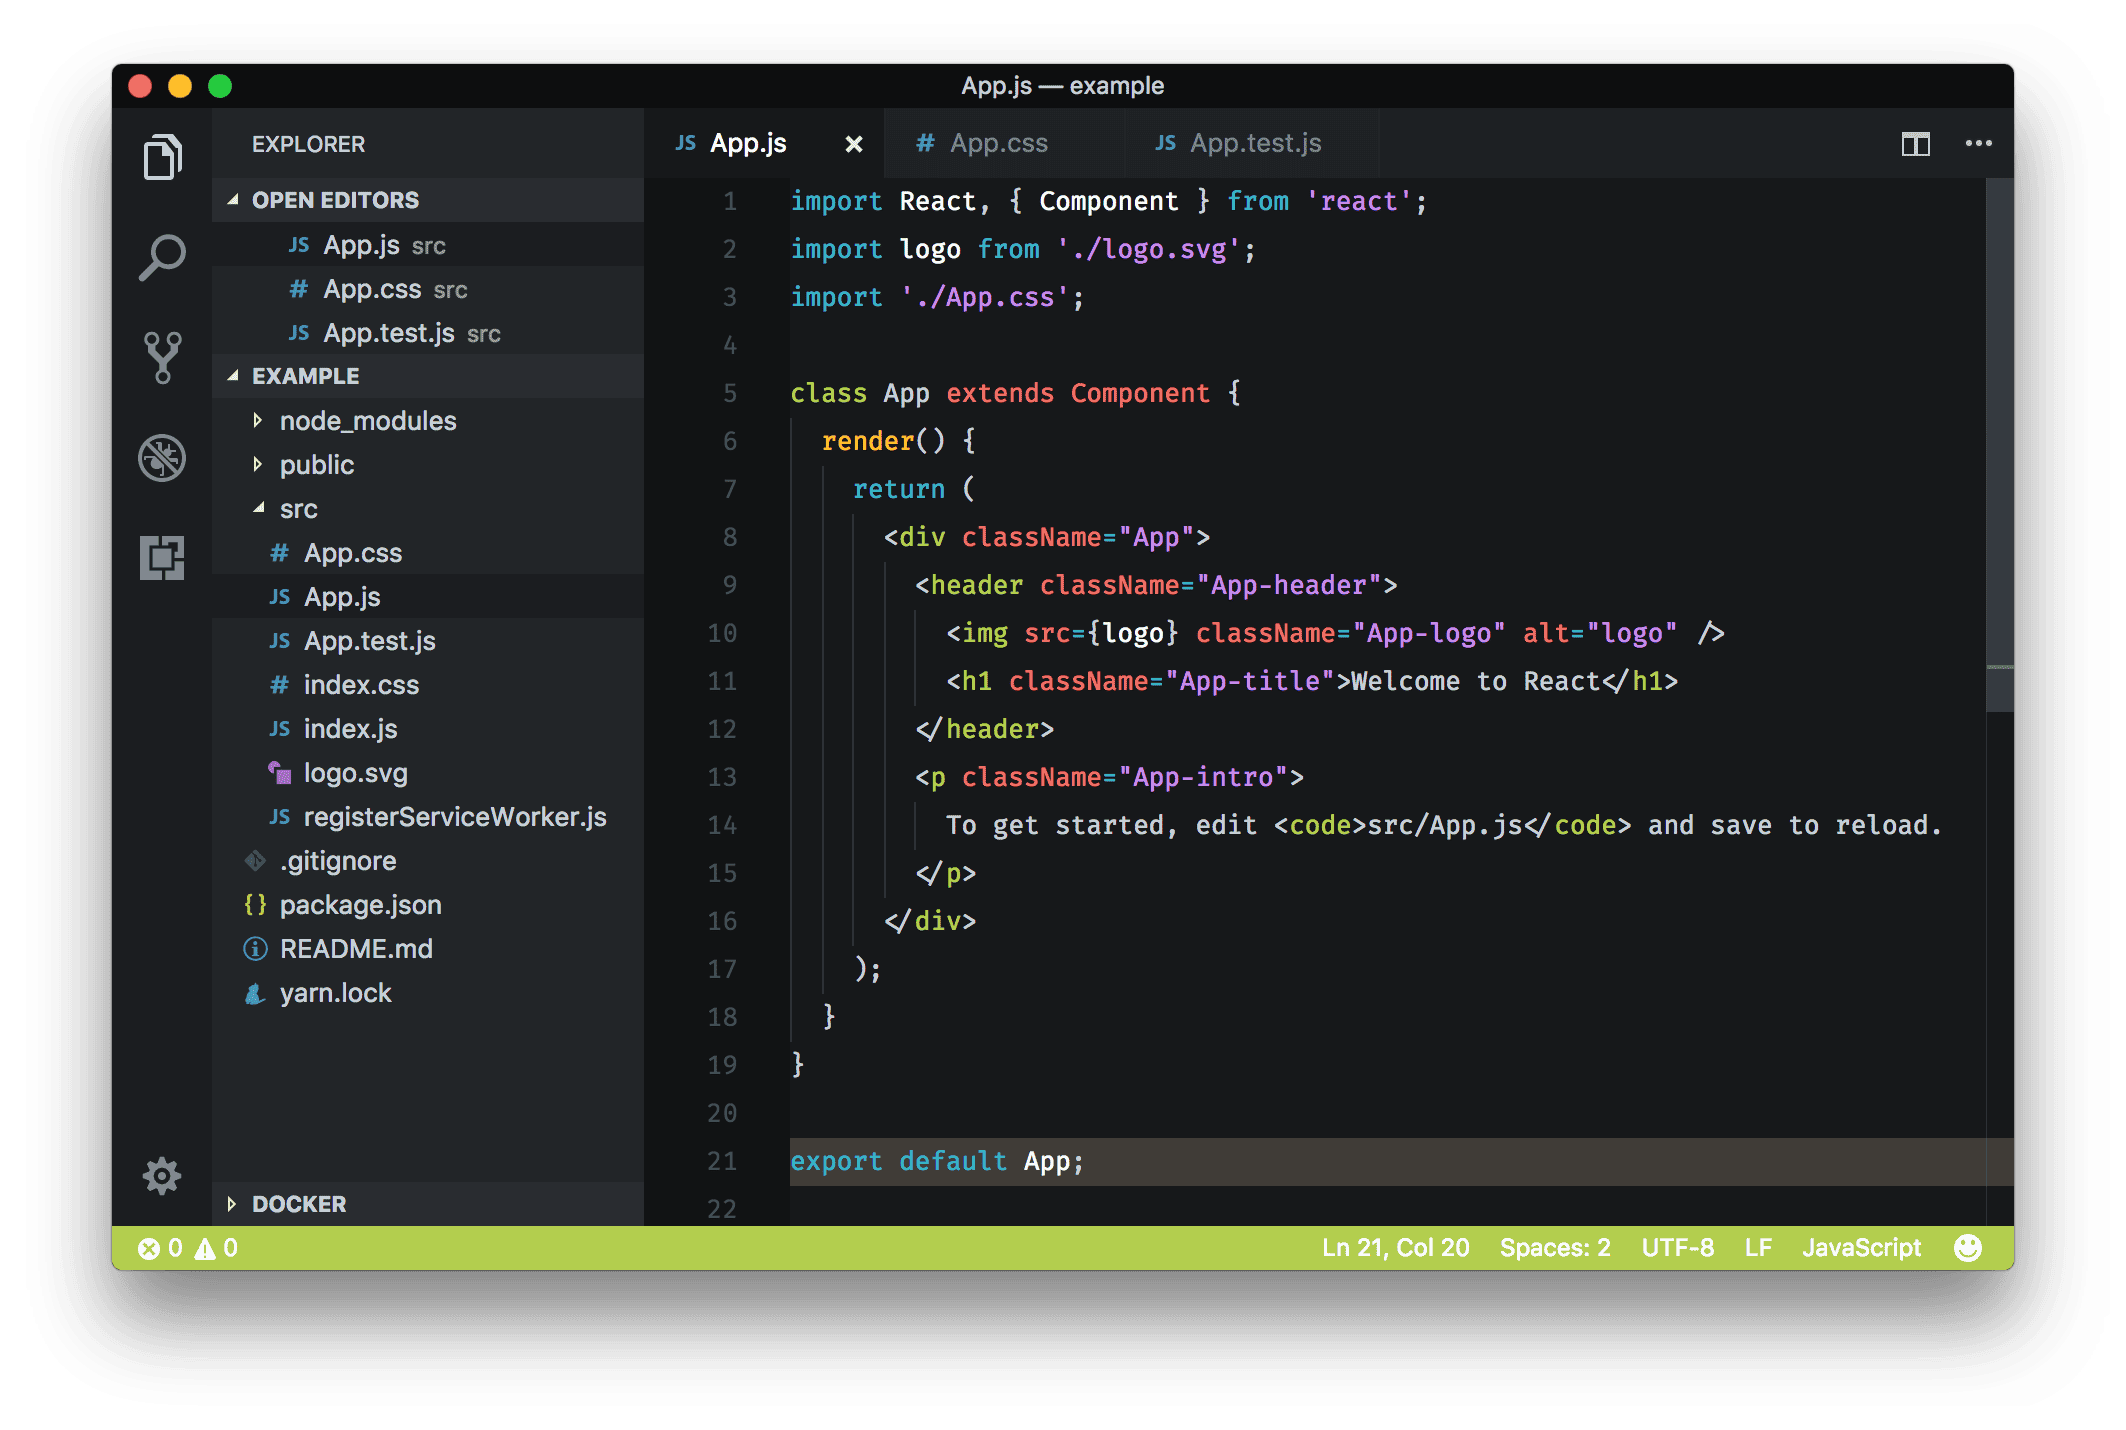This screenshot has height=1430, width=2126.
Task: Open registerServiceWorker.js in the file tree
Action: (428, 817)
